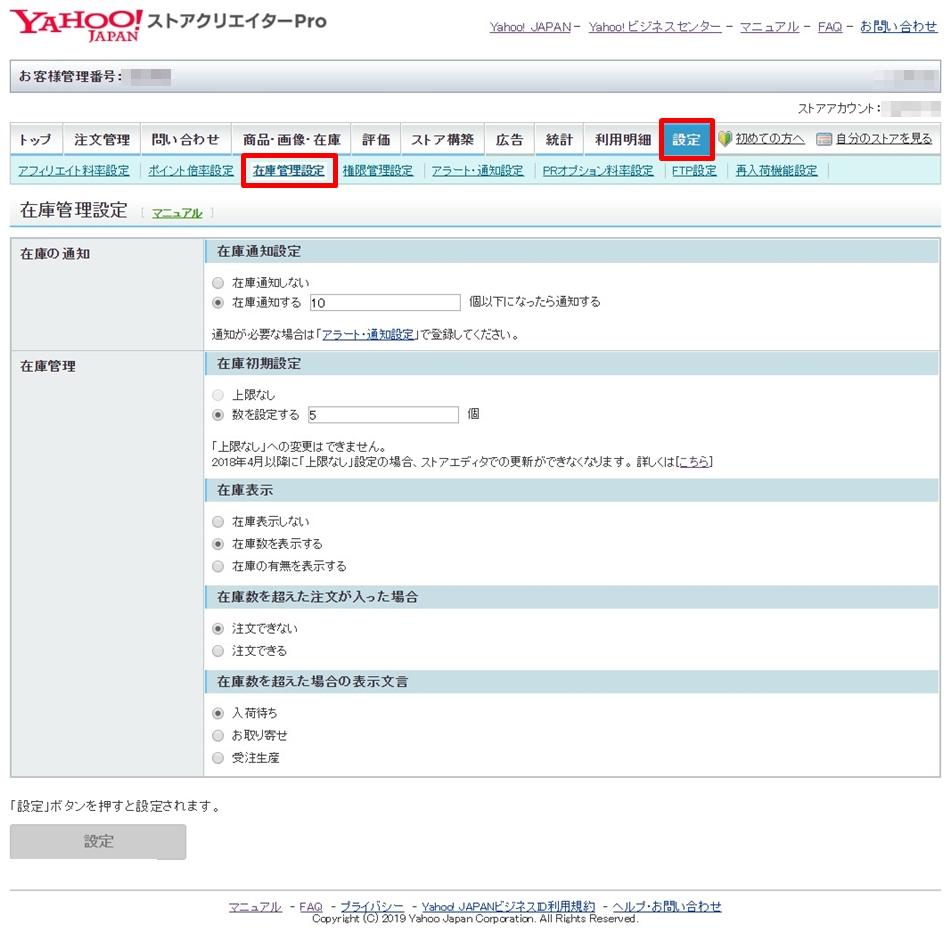Open the 統計 tab
950x932 pixels.
(559, 139)
